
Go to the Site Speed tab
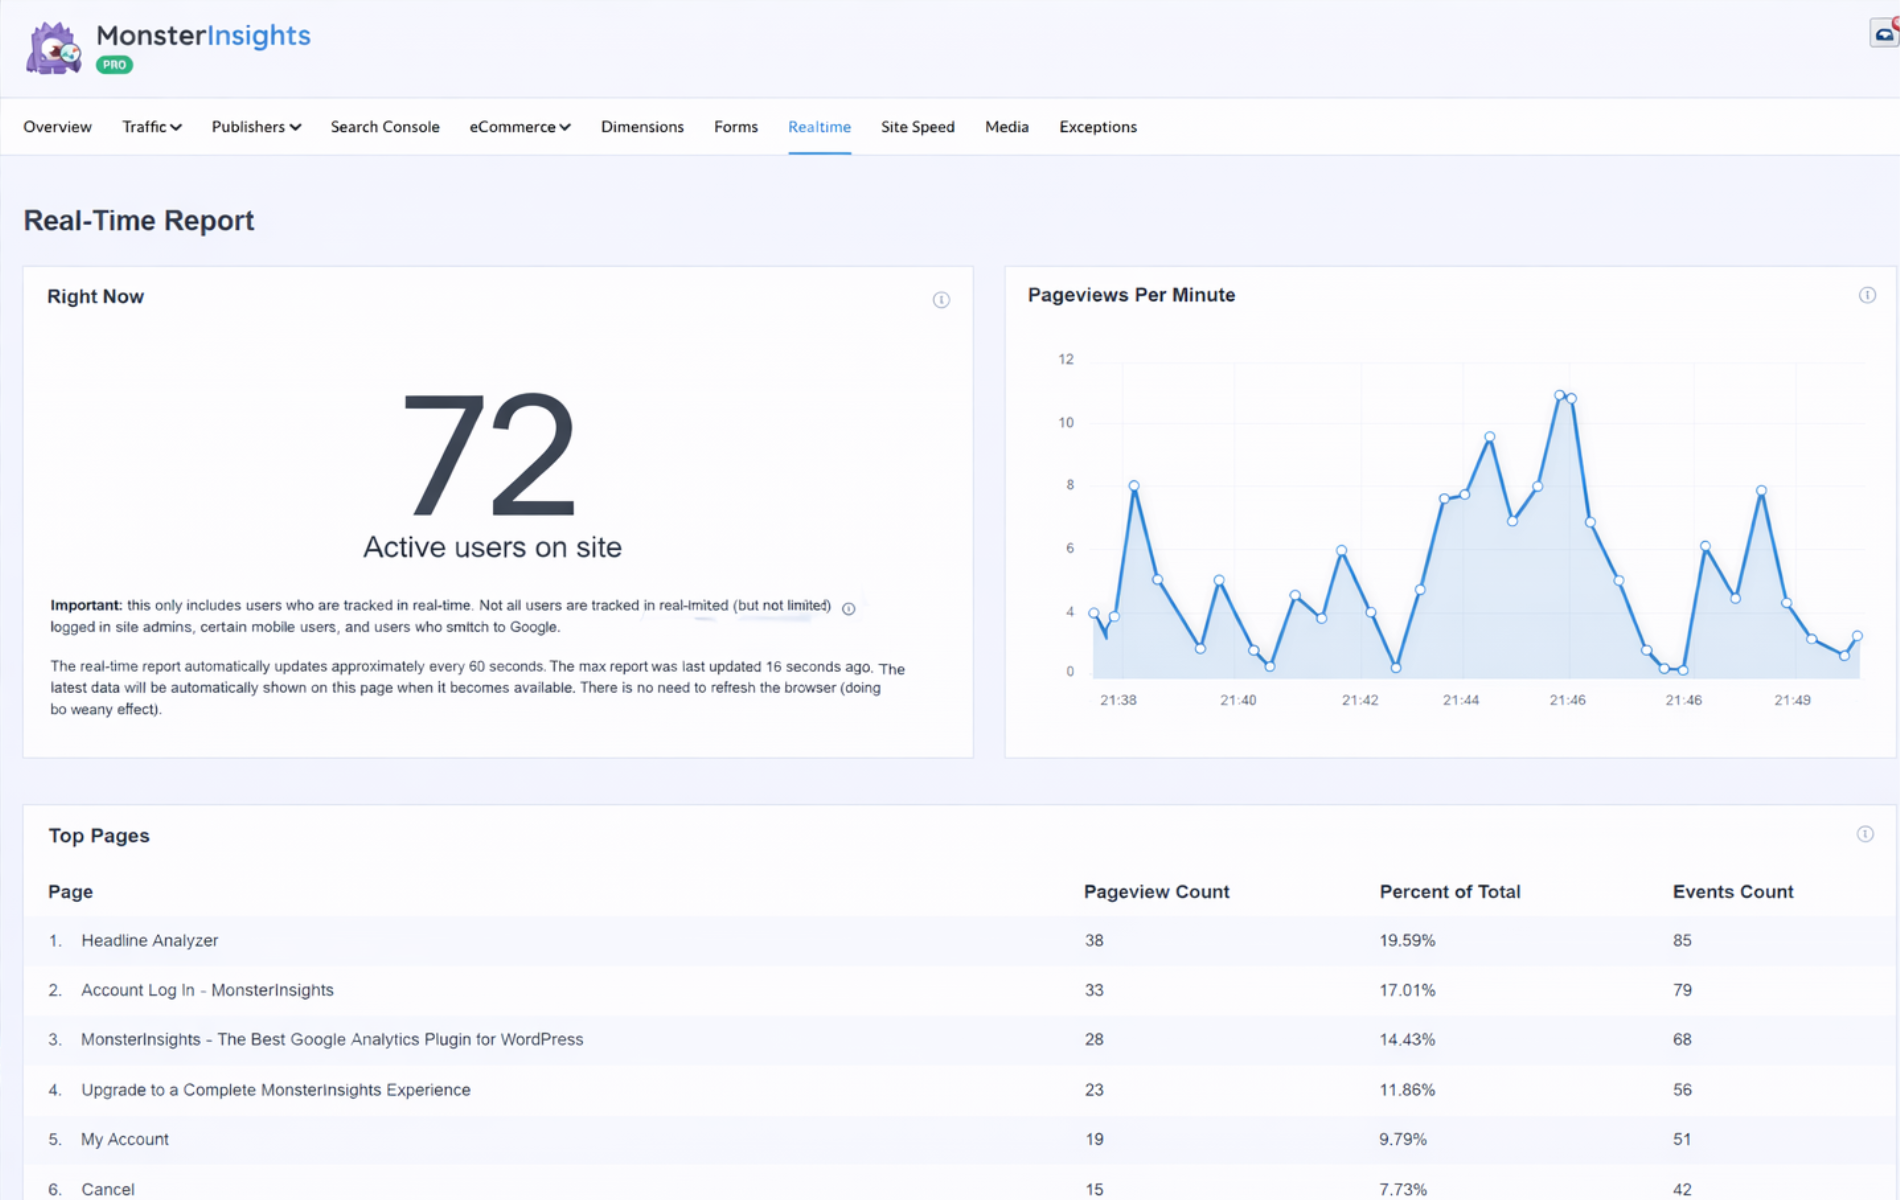(917, 127)
